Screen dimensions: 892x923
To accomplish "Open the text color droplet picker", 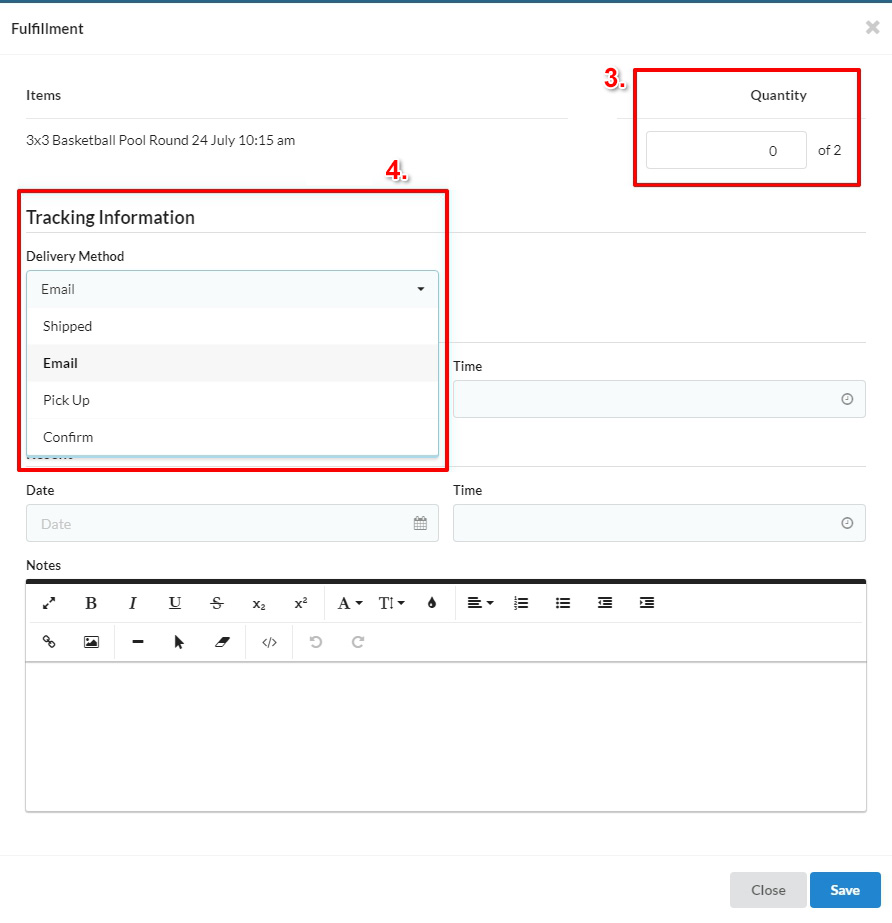I will click(432, 603).
